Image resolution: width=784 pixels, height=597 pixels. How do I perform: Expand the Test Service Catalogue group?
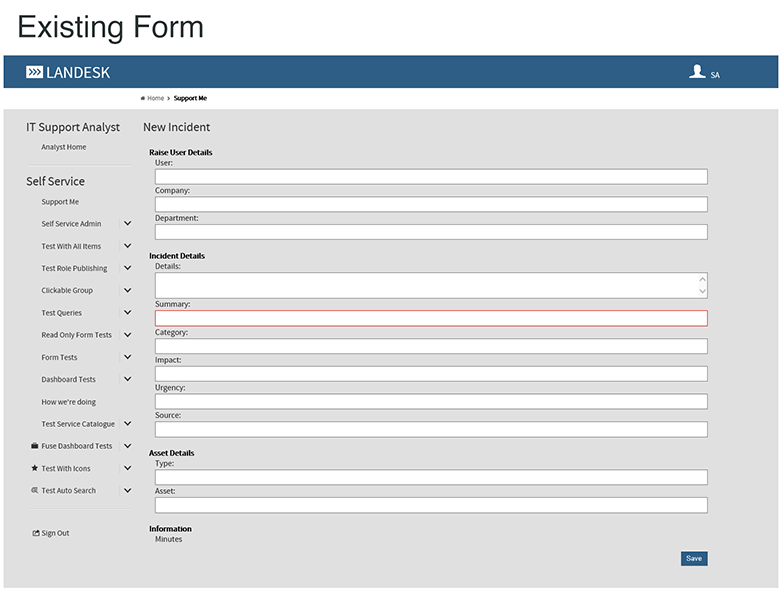[127, 424]
